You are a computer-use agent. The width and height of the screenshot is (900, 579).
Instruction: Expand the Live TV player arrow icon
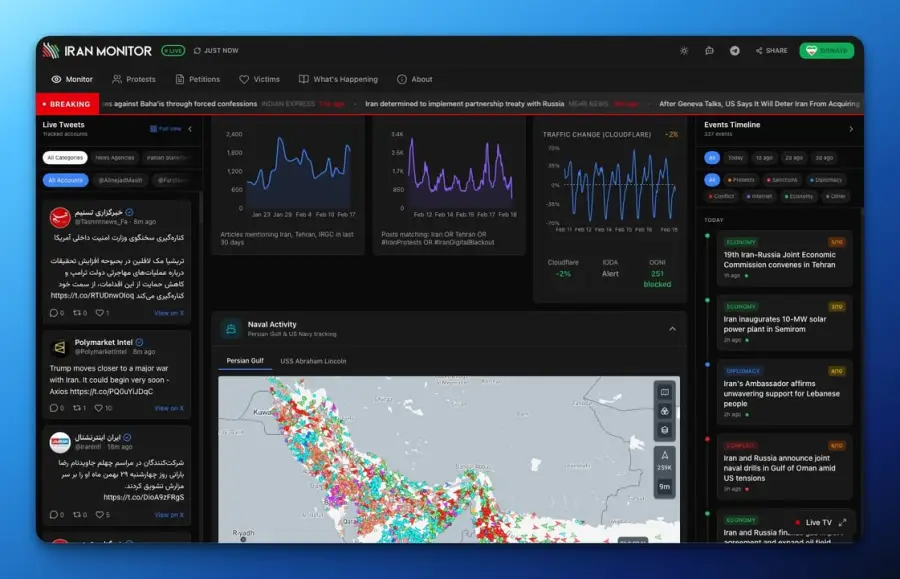coord(843,523)
